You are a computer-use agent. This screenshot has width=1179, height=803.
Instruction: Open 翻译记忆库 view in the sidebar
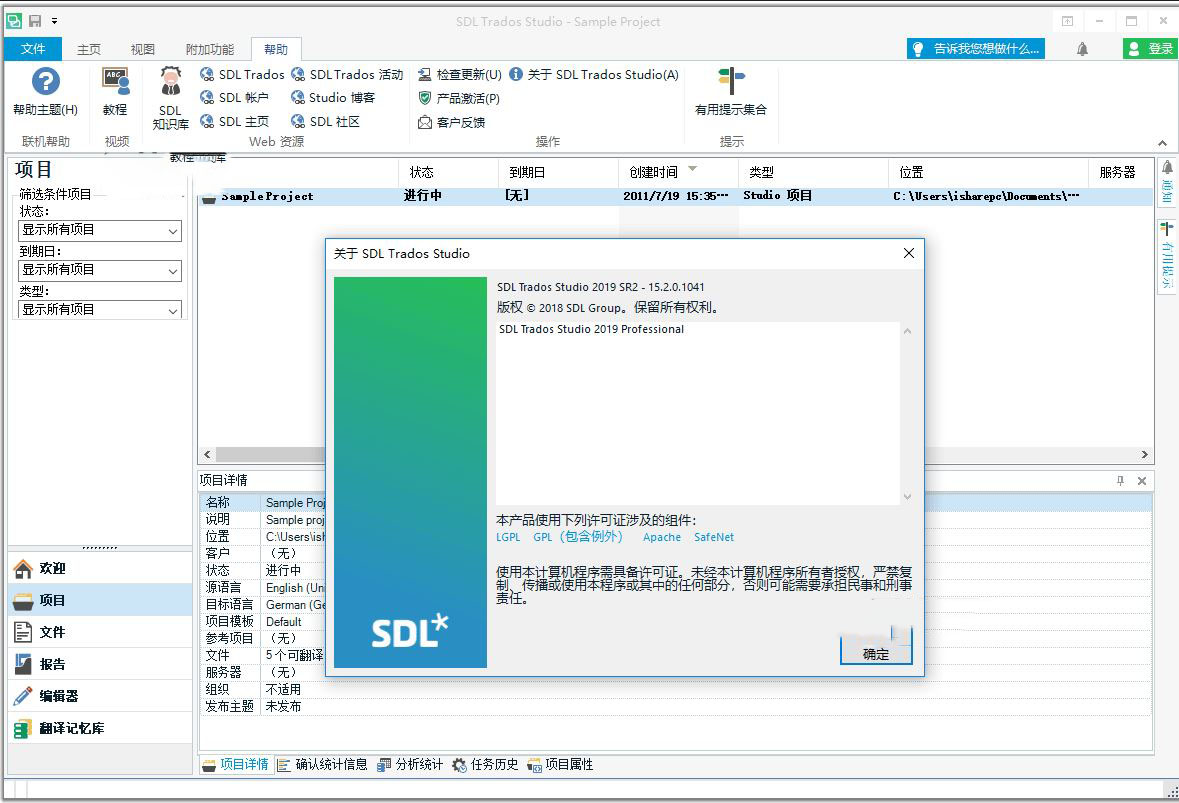[71, 728]
